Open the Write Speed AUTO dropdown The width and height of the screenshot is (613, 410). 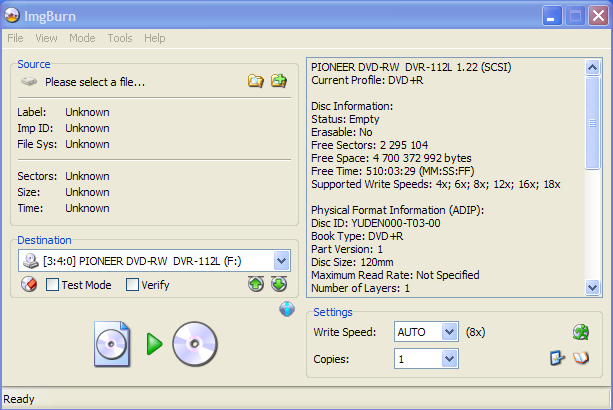tap(450, 332)
